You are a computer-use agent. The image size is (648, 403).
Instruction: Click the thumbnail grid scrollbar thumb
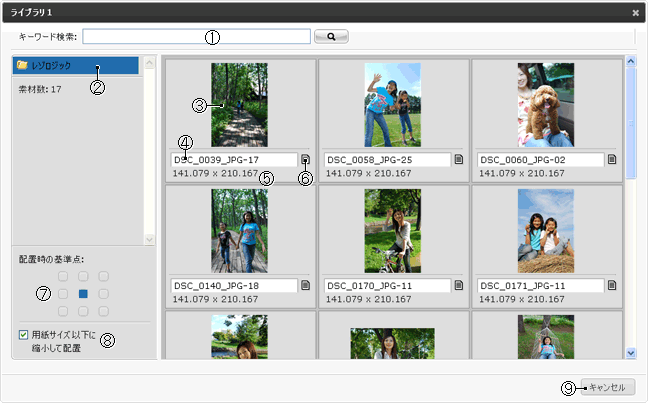[631, 123]
